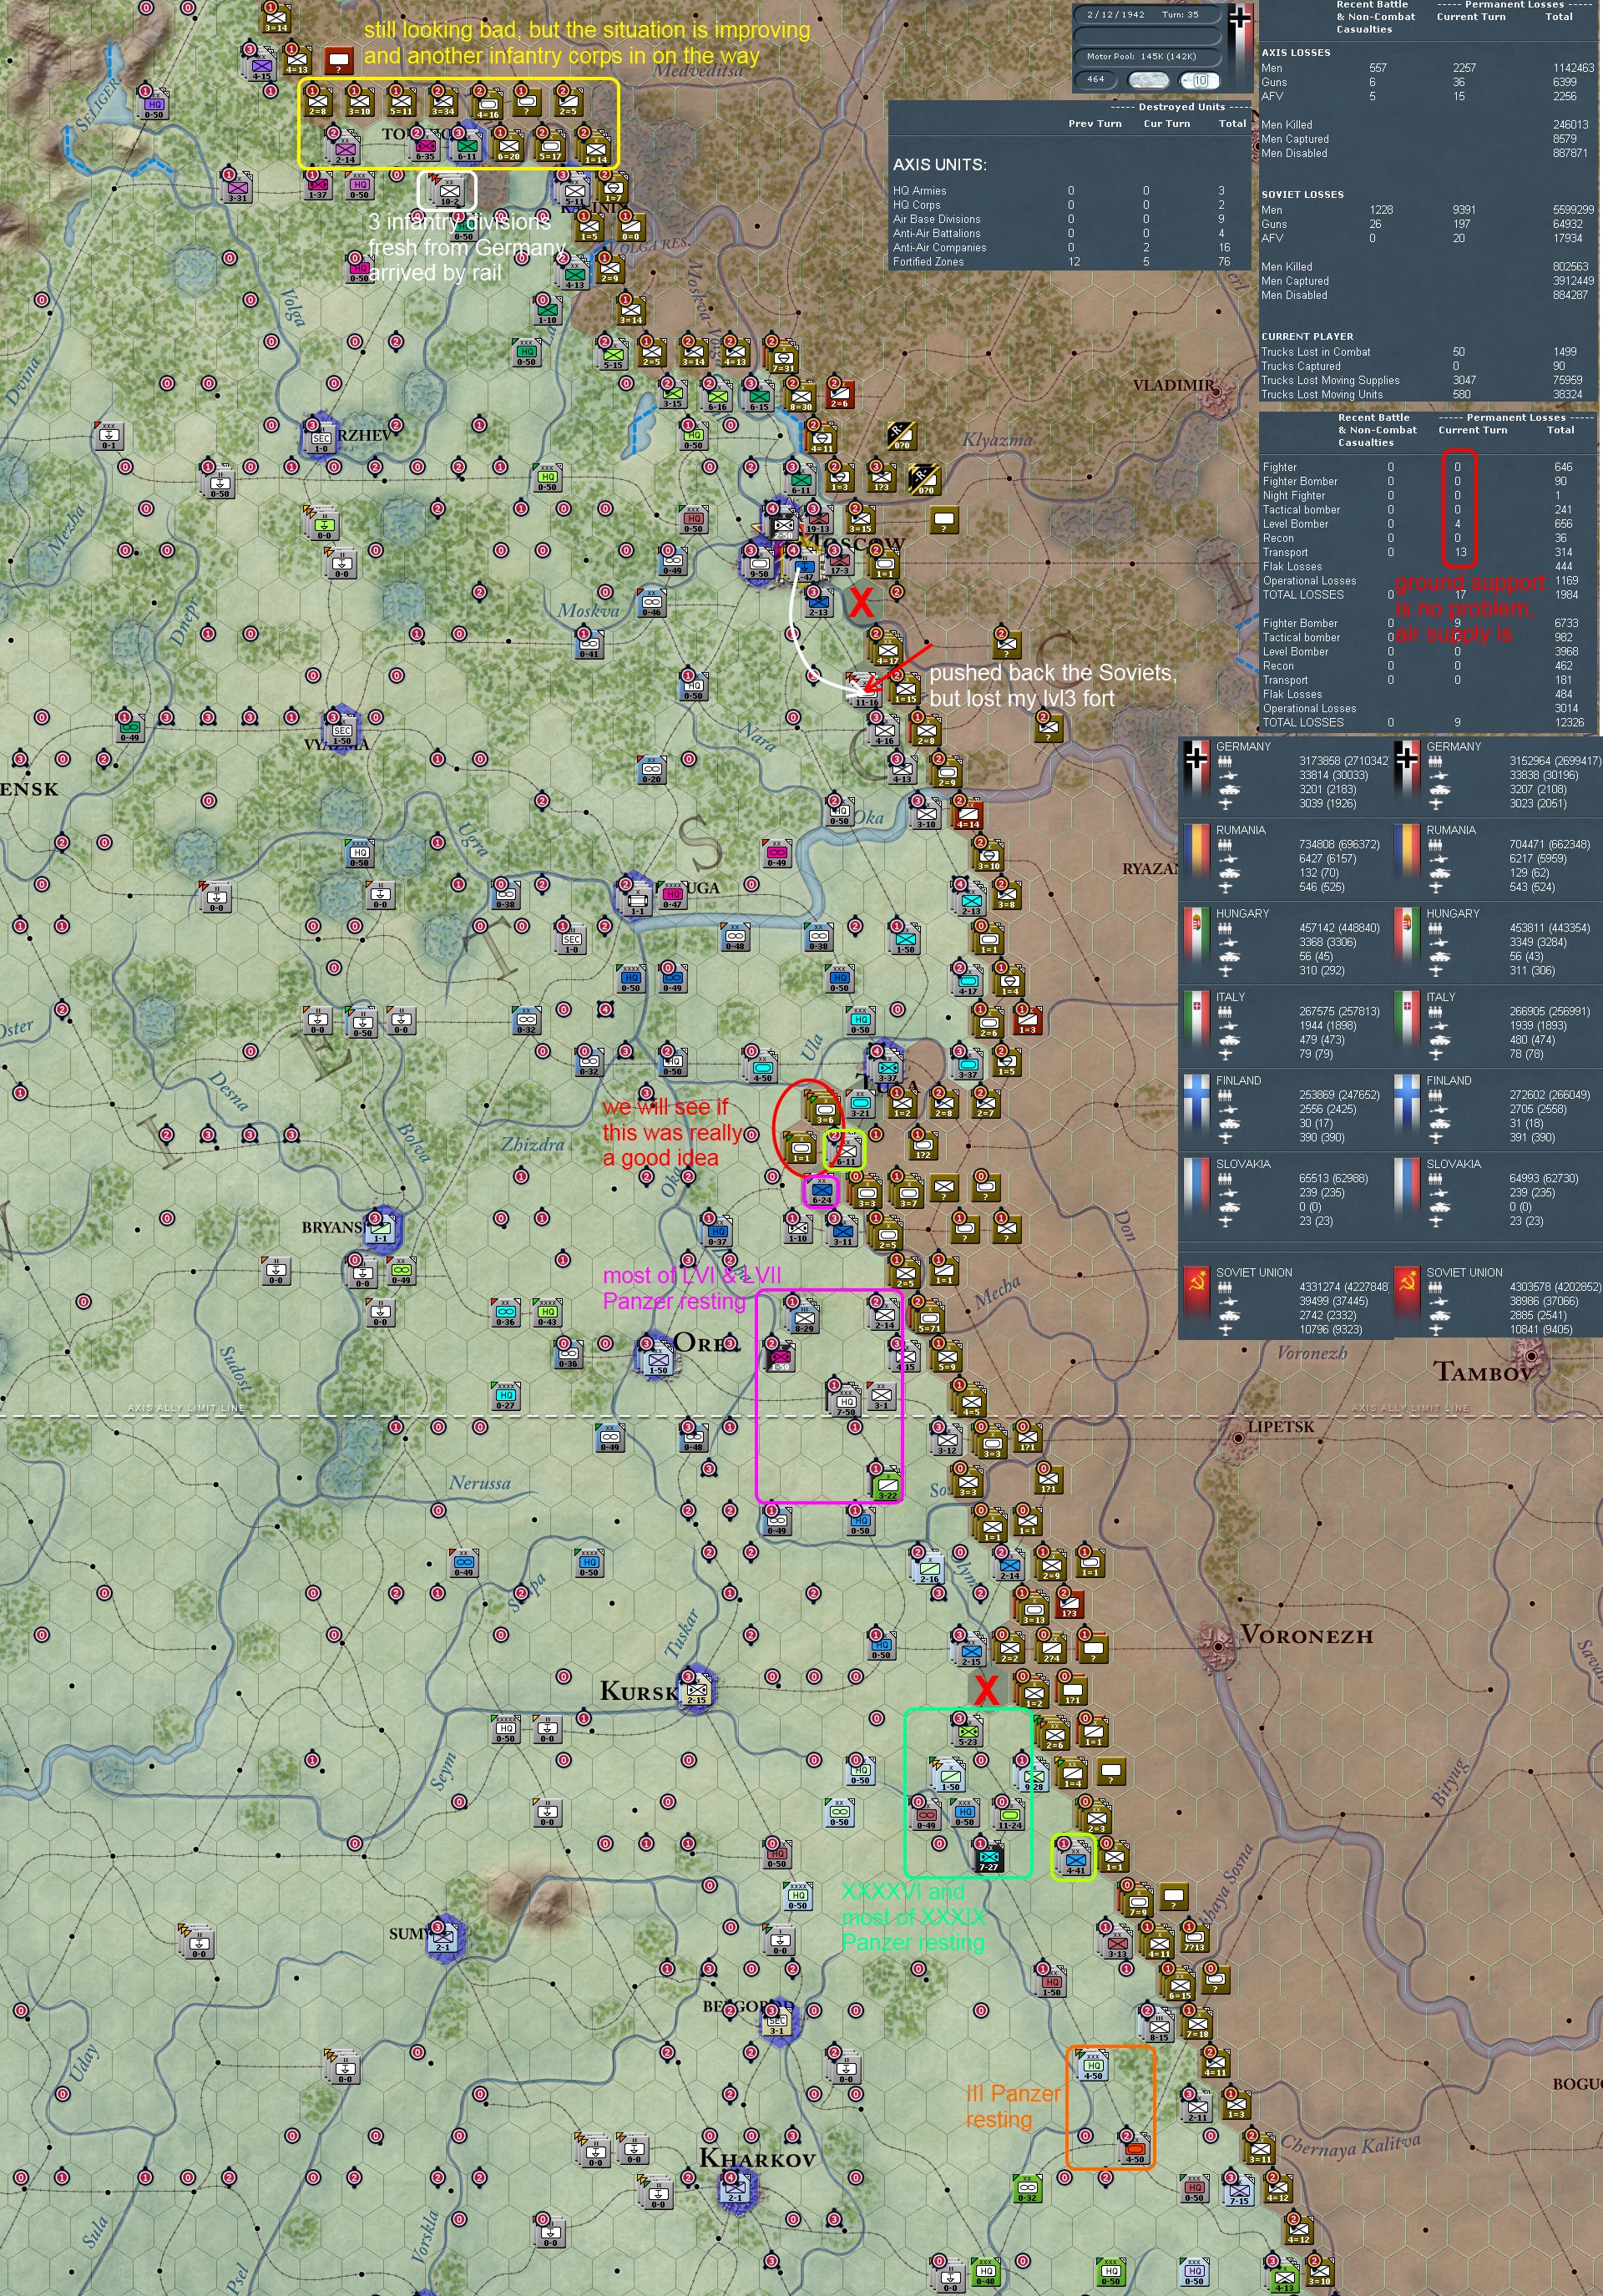Select the 10-2 infantry stack arrived by rail
This screenshot has height=2296, width=1603.
click(449, 190)
